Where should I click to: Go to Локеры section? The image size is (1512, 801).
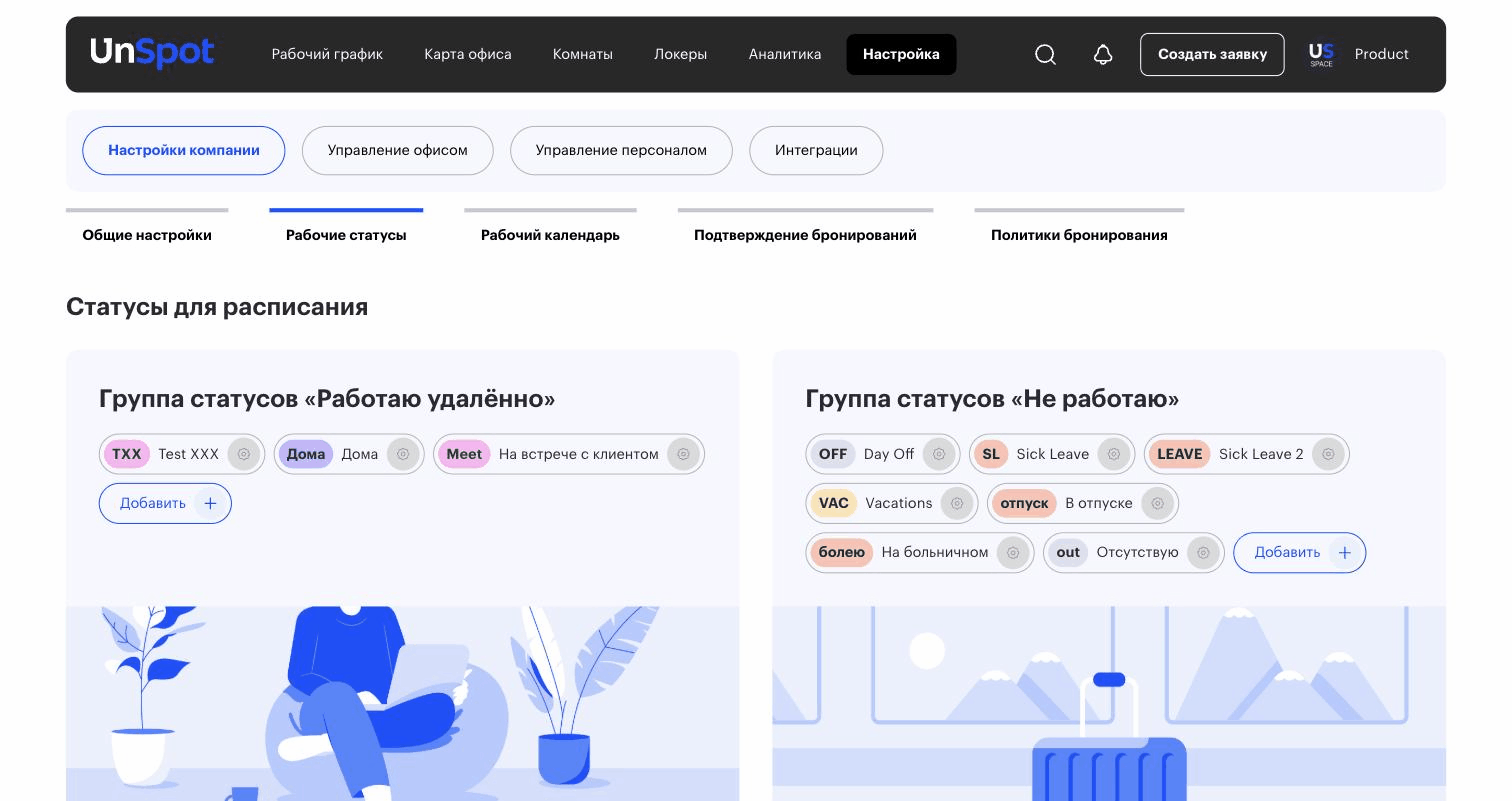pos(681,54)
